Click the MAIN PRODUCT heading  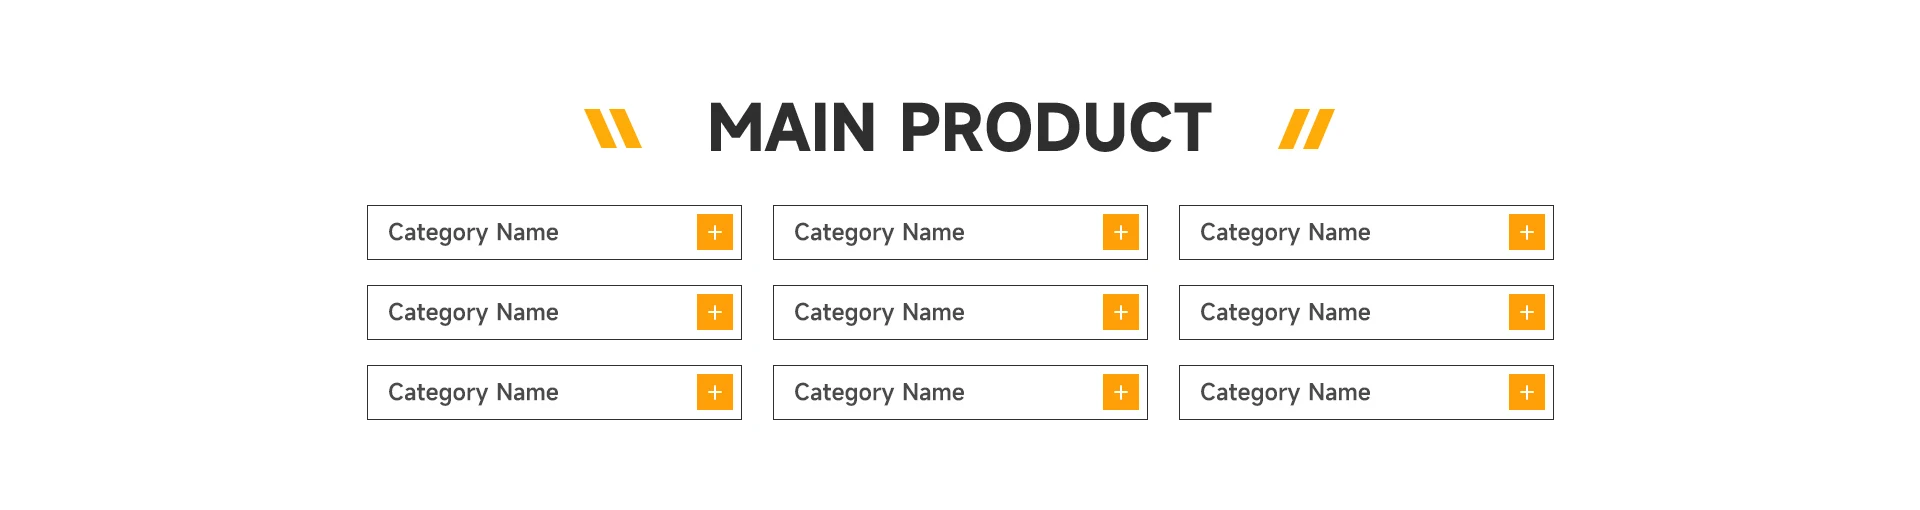coord(959,128)
